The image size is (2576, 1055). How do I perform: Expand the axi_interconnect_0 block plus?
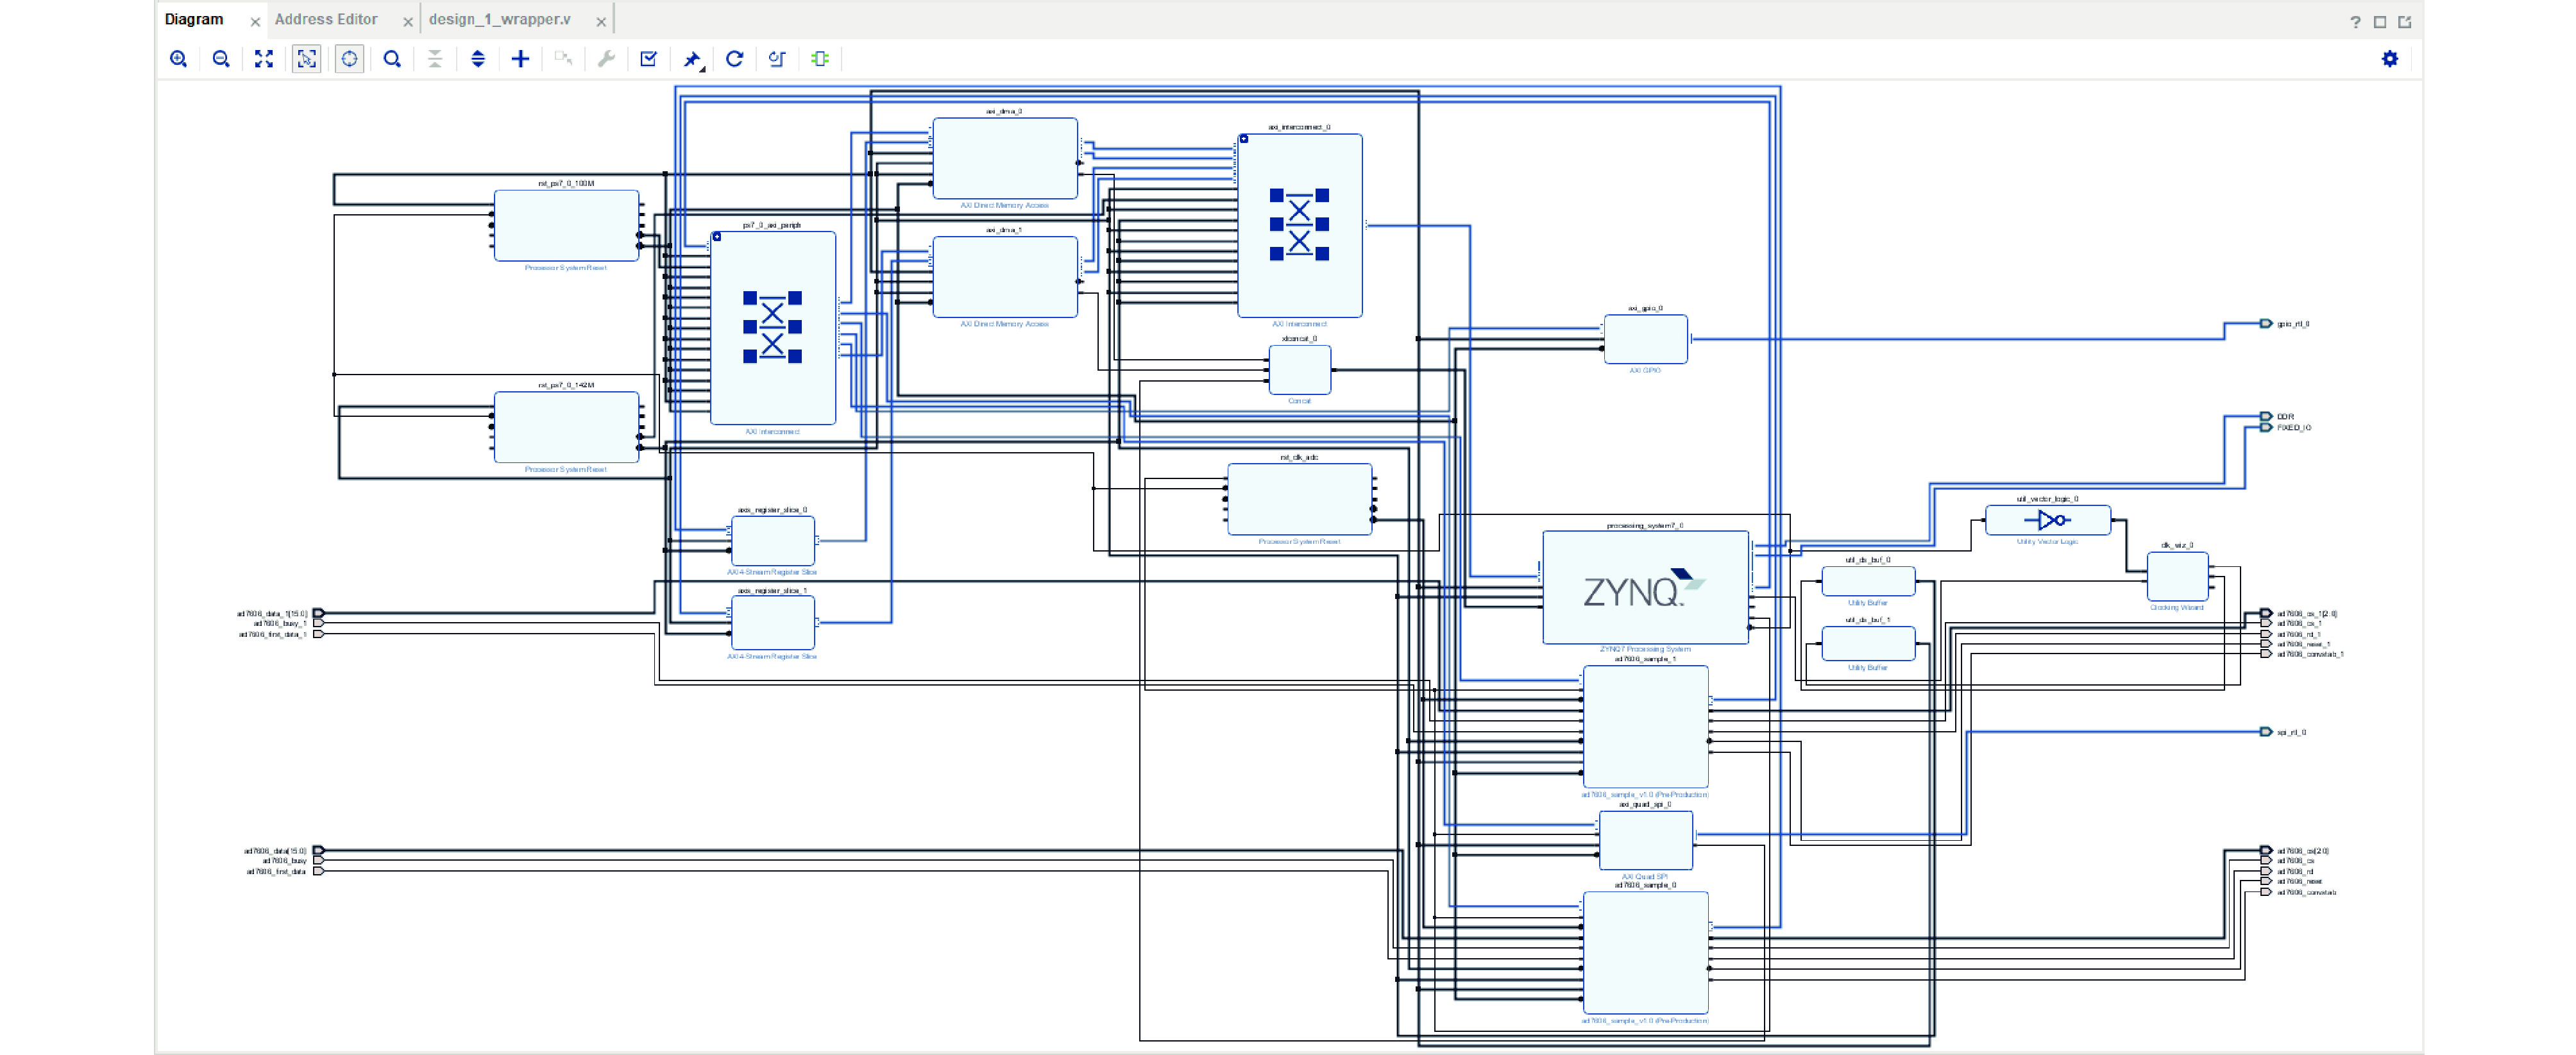pos(1244,139)
